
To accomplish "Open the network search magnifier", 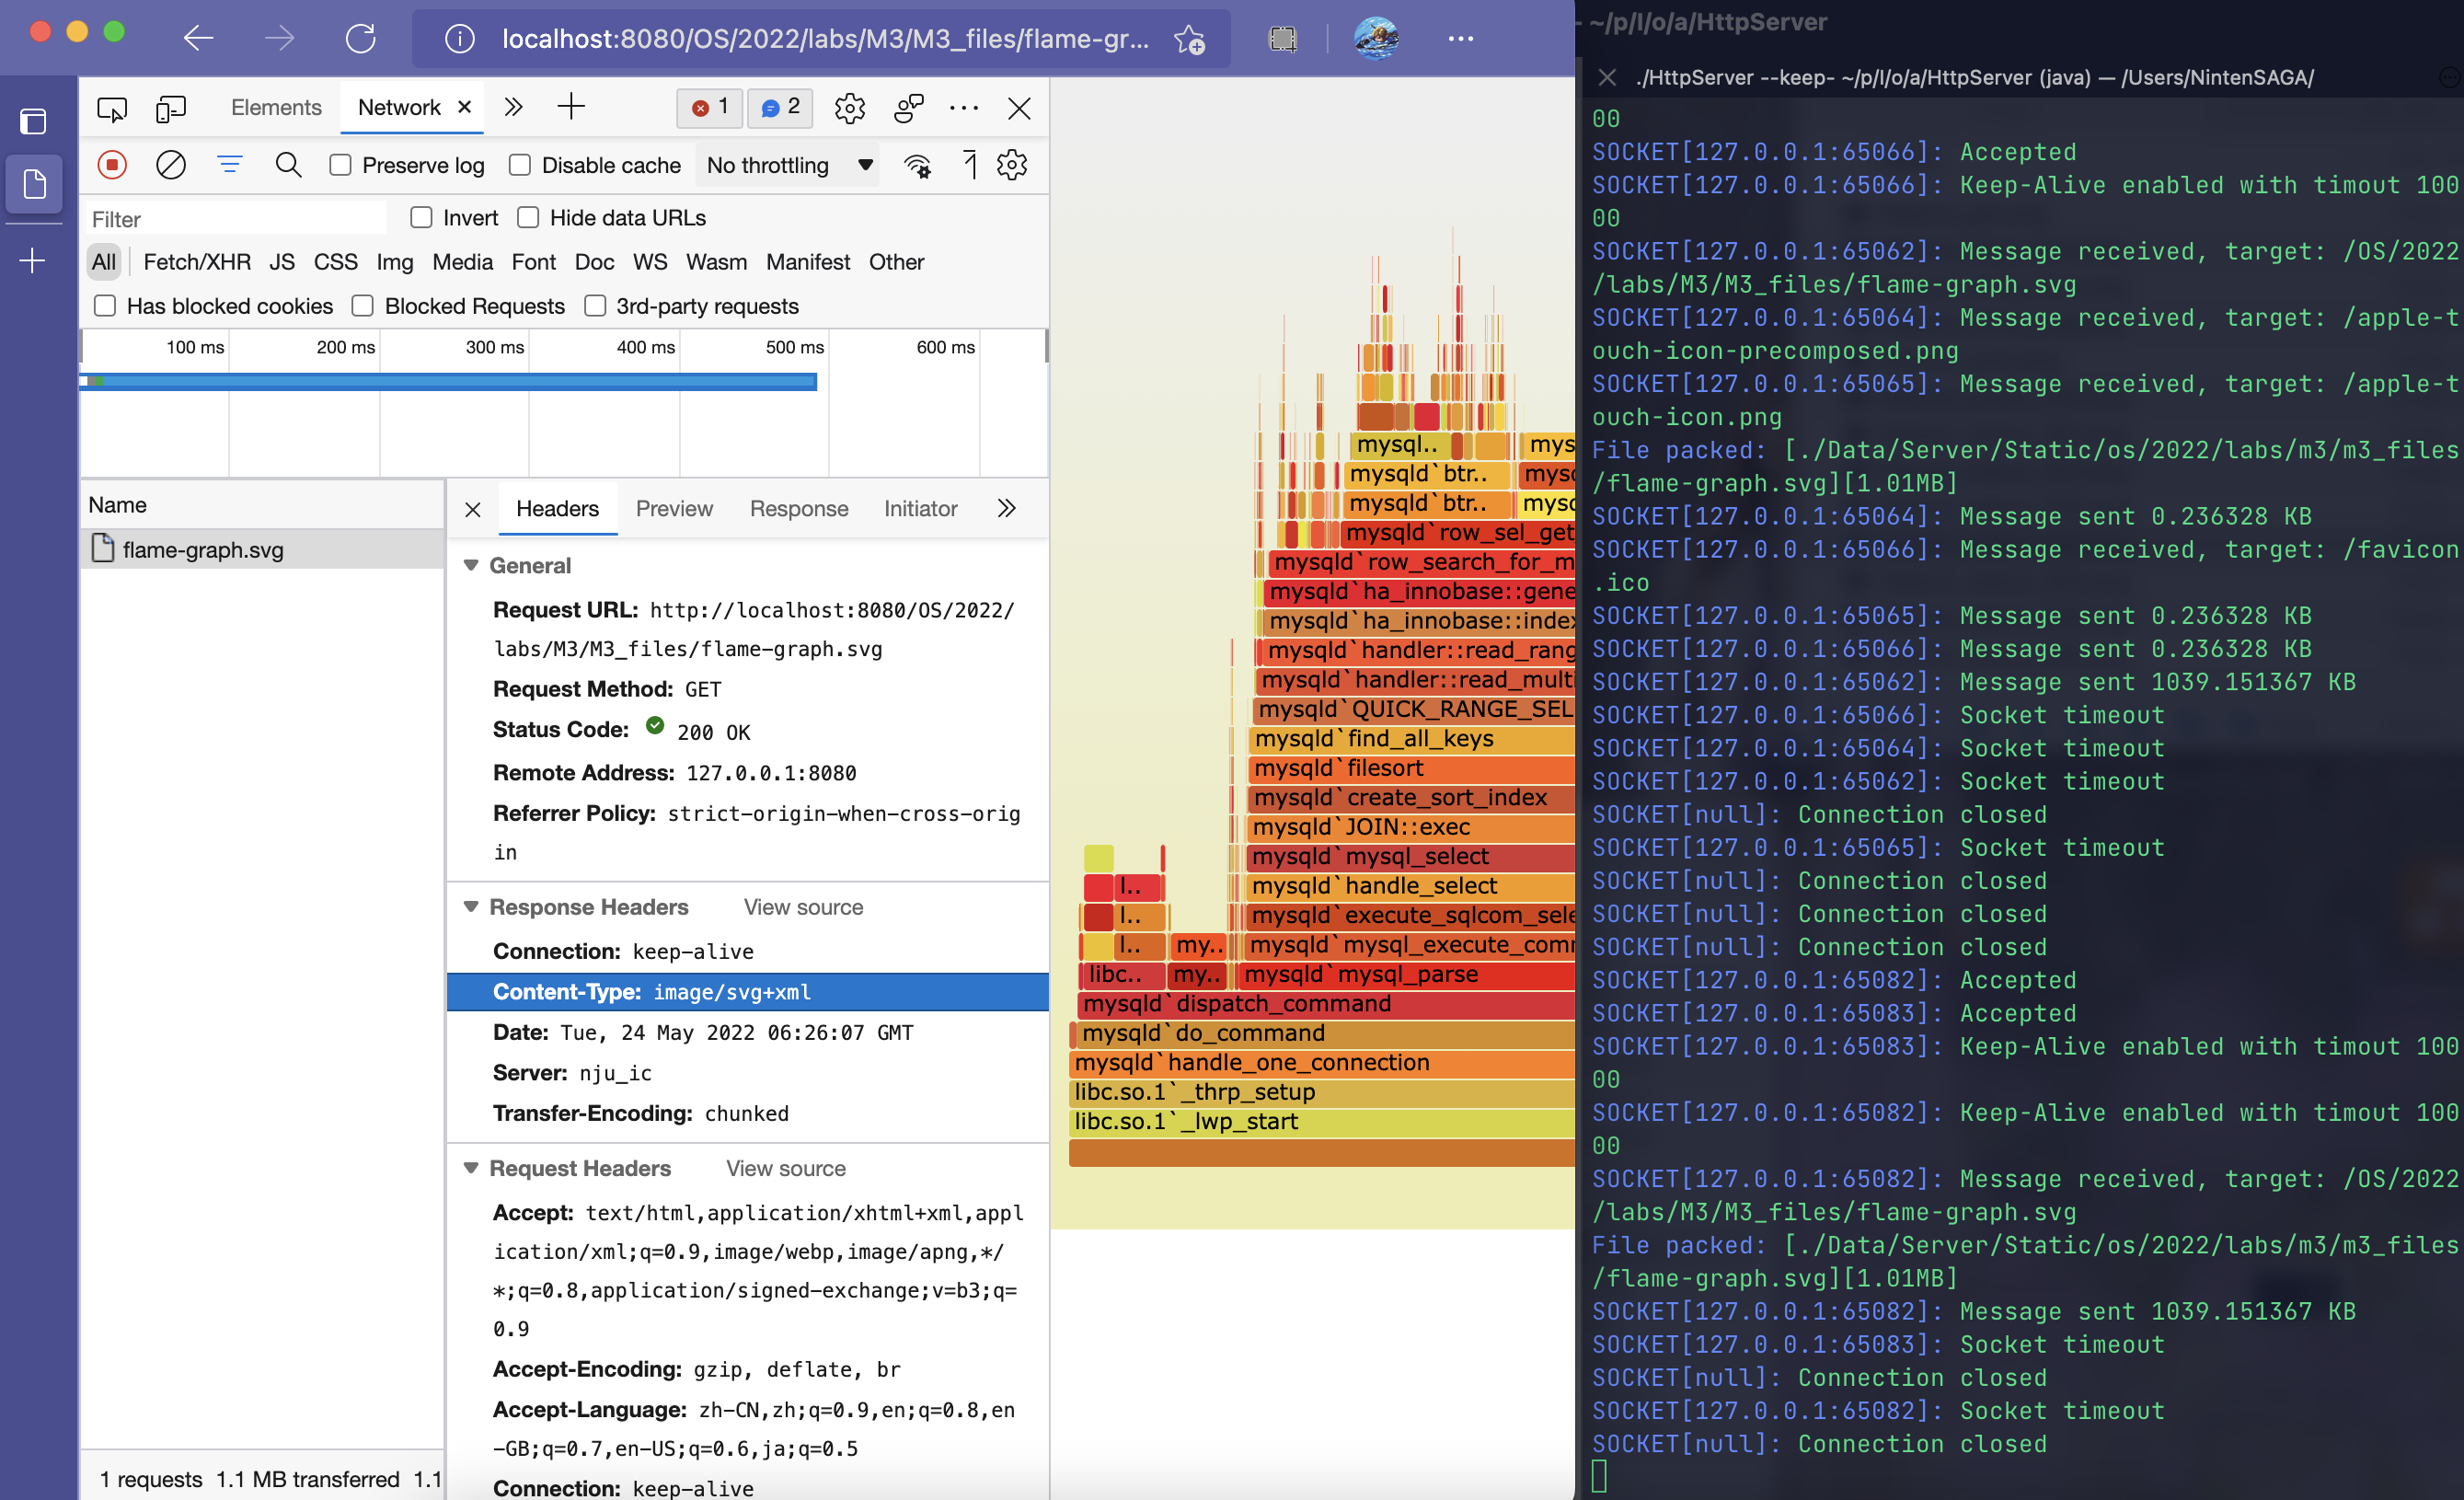I will pos(288,165).
